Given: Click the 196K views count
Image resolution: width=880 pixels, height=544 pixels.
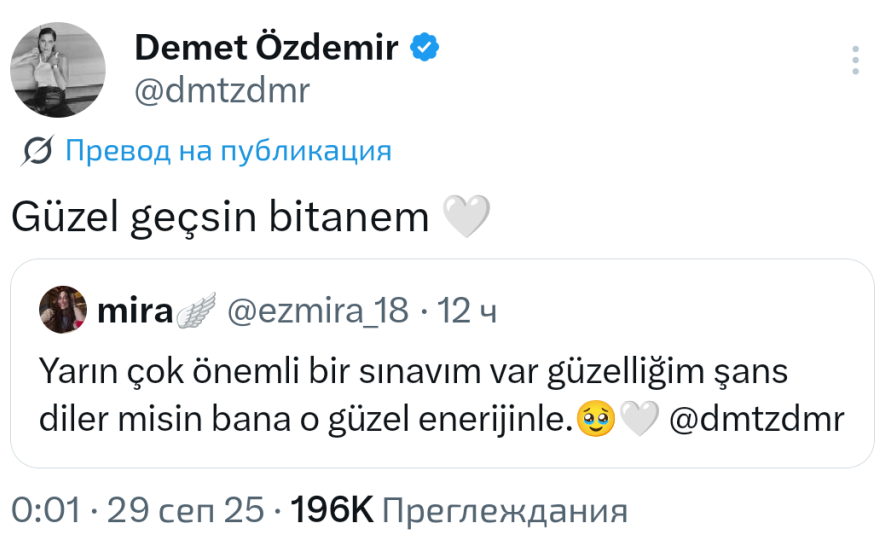Looking at the screenshot, I should coord(330,511).
